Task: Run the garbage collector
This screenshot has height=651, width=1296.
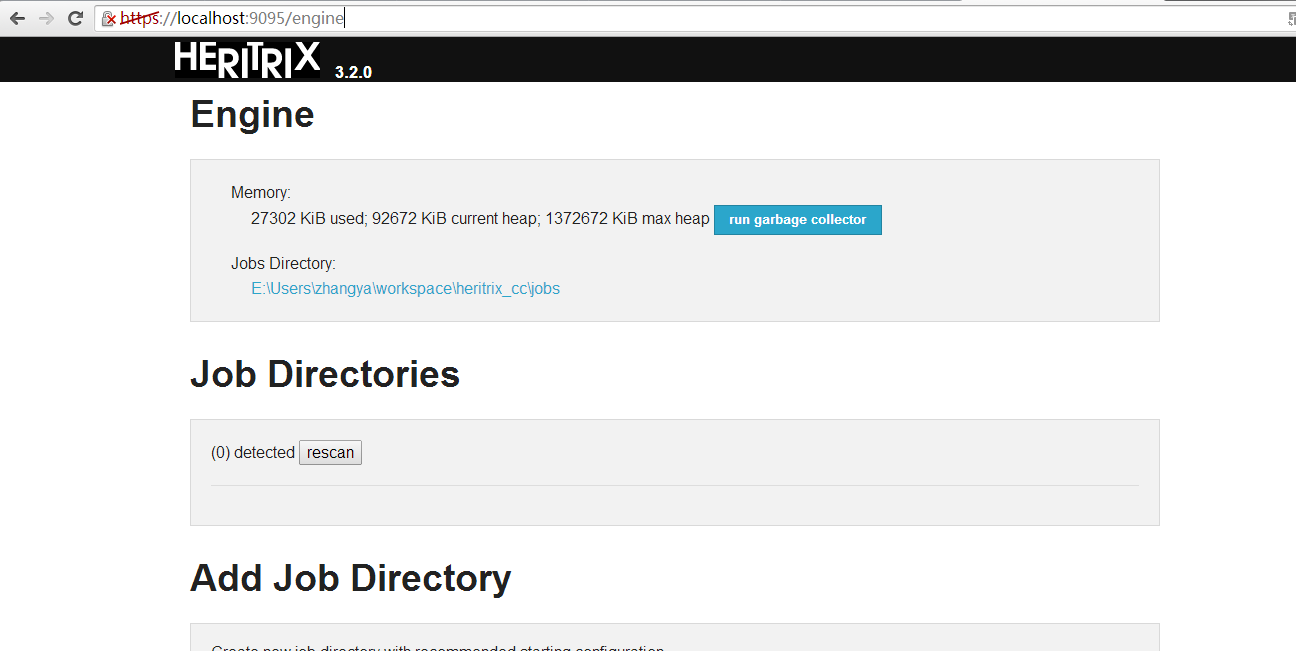Action: pyautogui.click(x=798, y=220)
